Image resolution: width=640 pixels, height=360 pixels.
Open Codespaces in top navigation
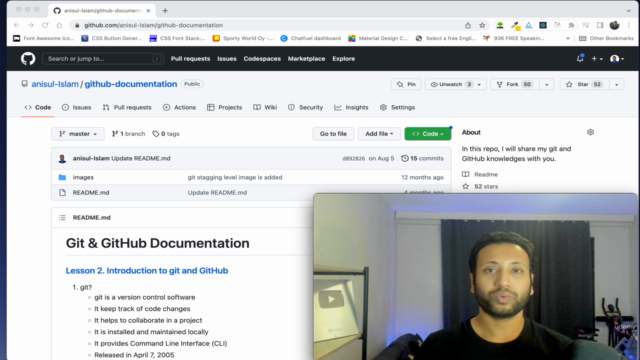click(x=262, y=59)
